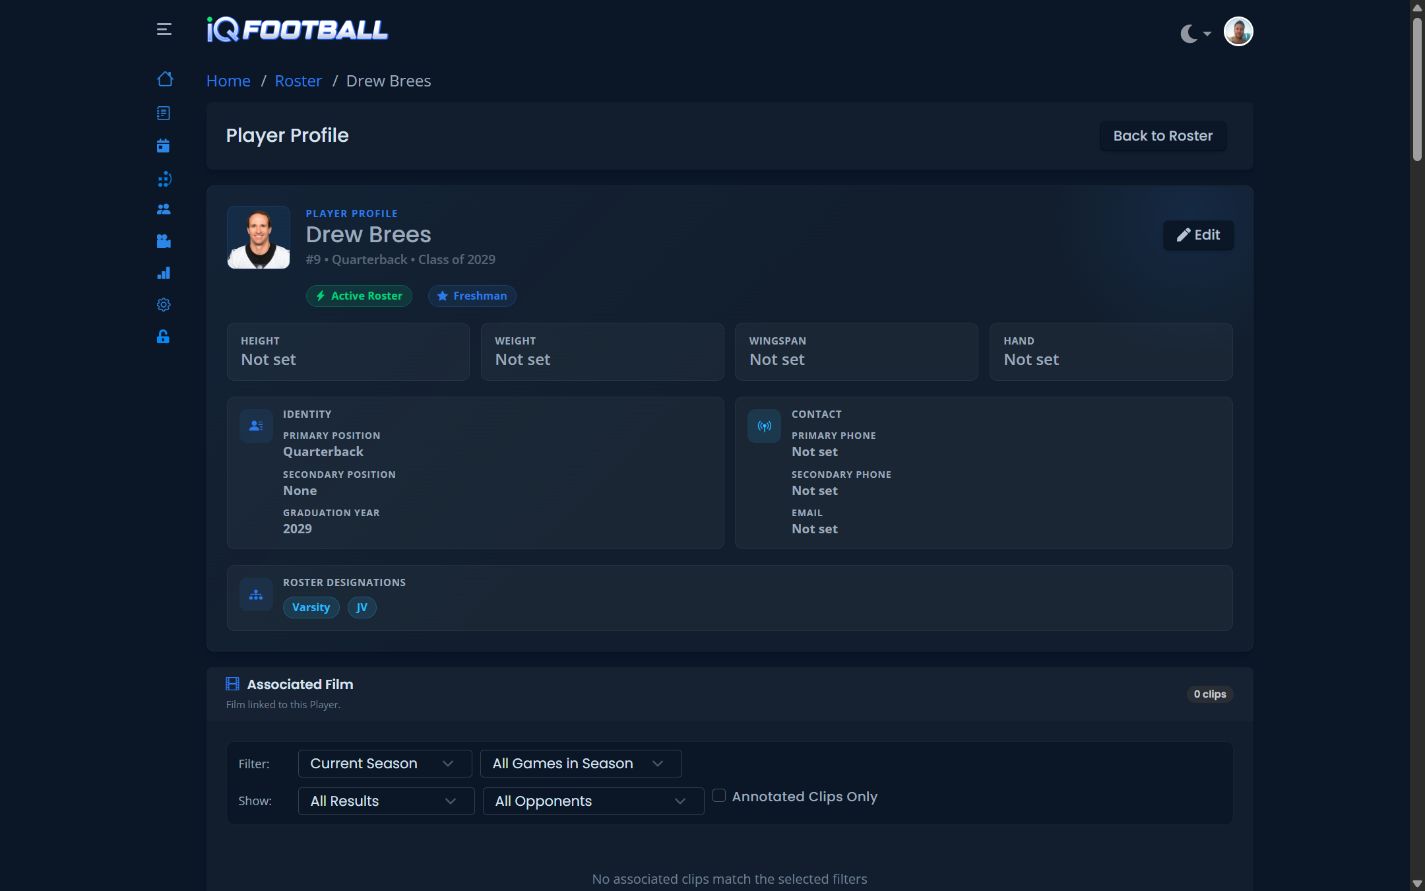Click the Quarterback primary position value
1425x891 pixels.
click(x=323, y=452)
